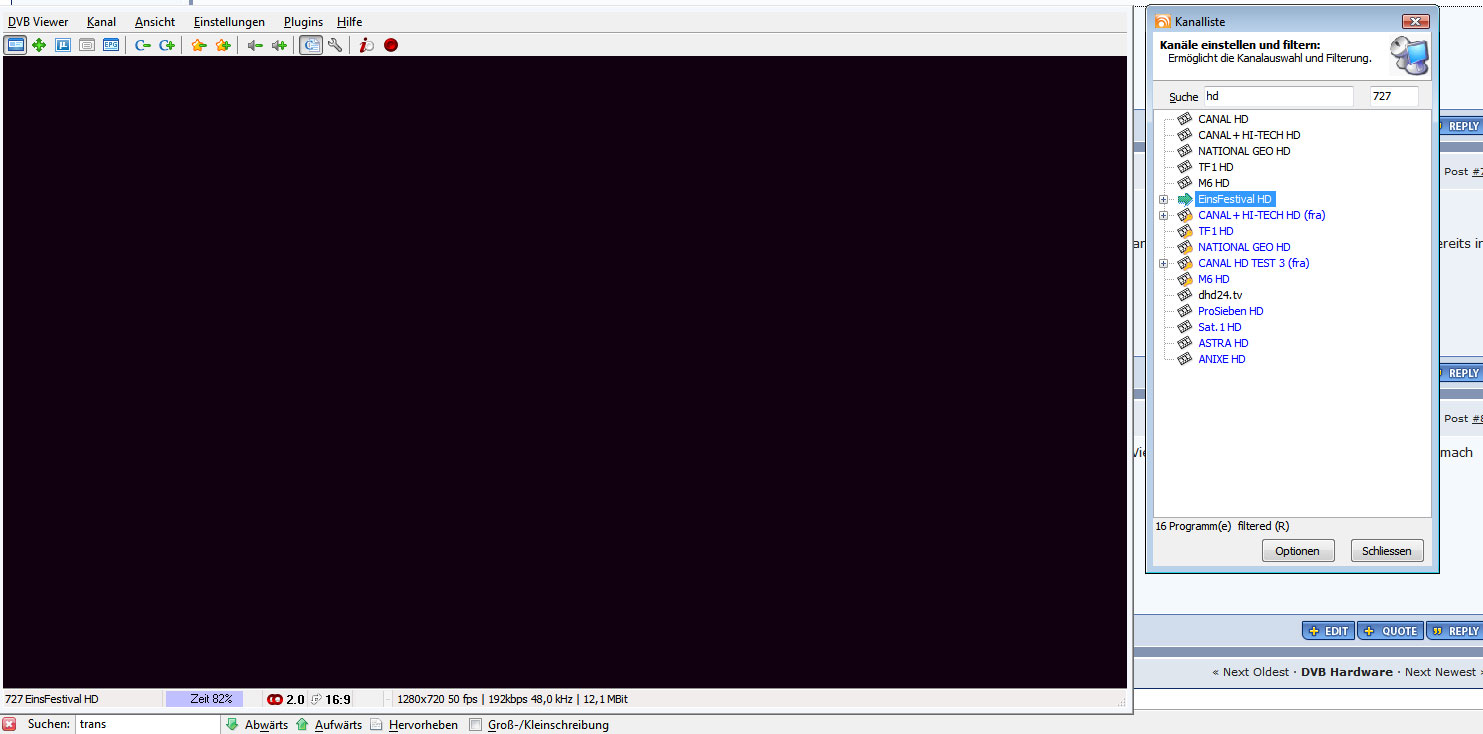
Task: Switch to previous channel (C minus icon)
Action: click(143, 45)
